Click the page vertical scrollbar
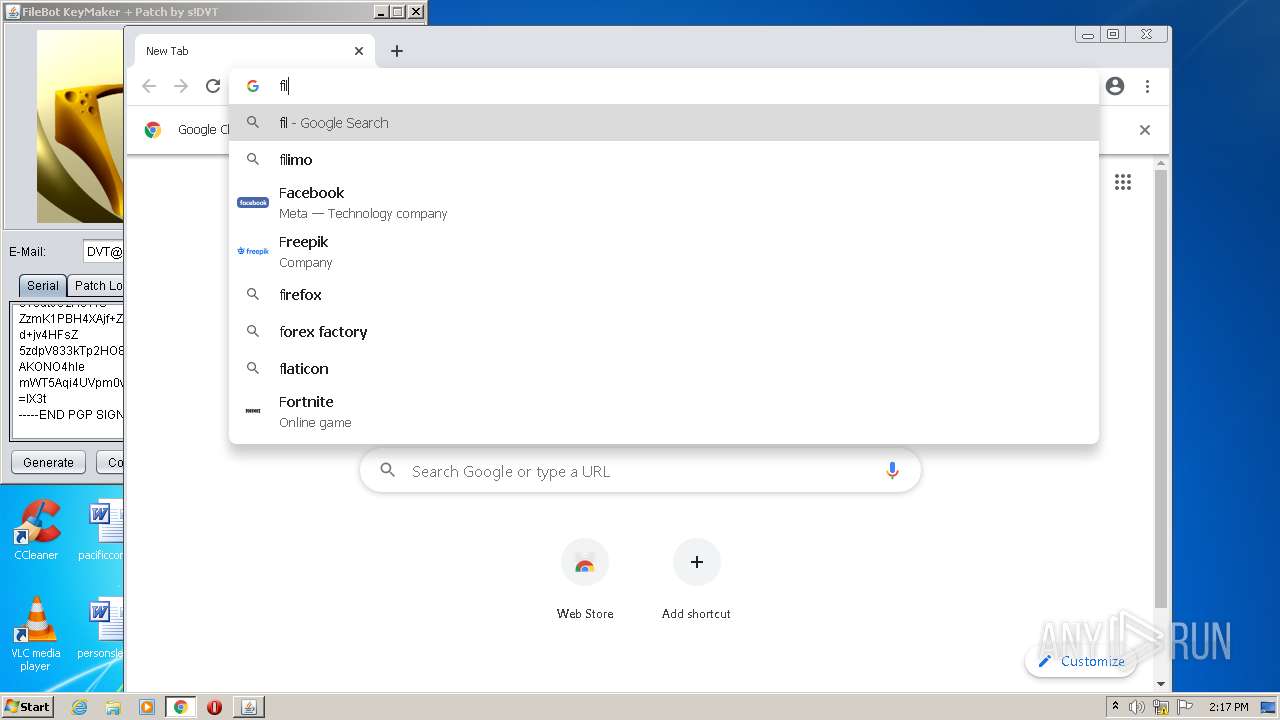Image resolution: width=1280 pixels, height=720 pixels. 1161,390
